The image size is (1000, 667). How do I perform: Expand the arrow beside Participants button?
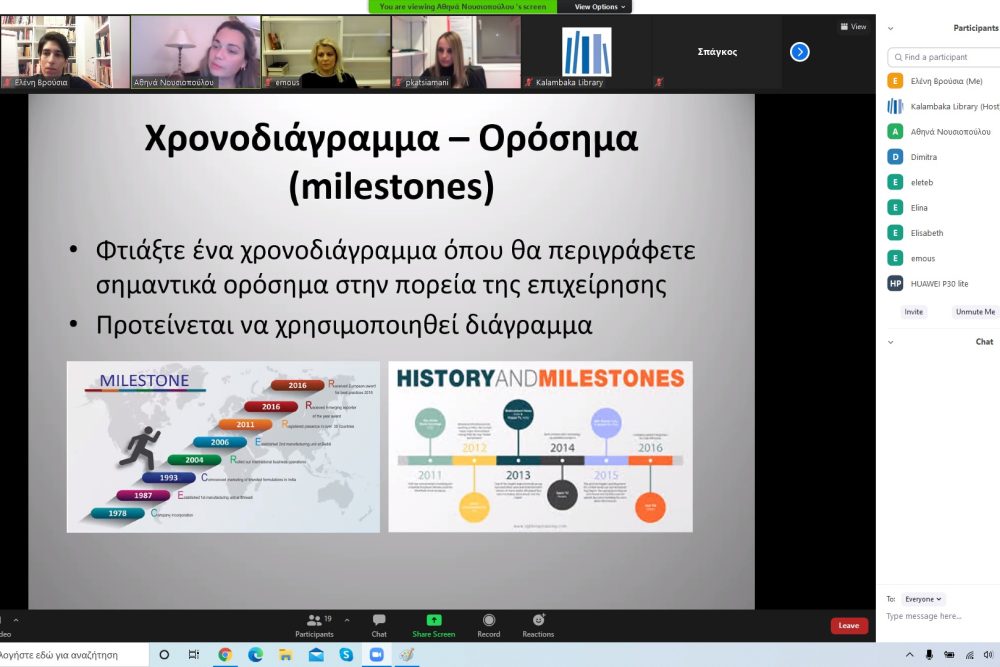point(347,620)
